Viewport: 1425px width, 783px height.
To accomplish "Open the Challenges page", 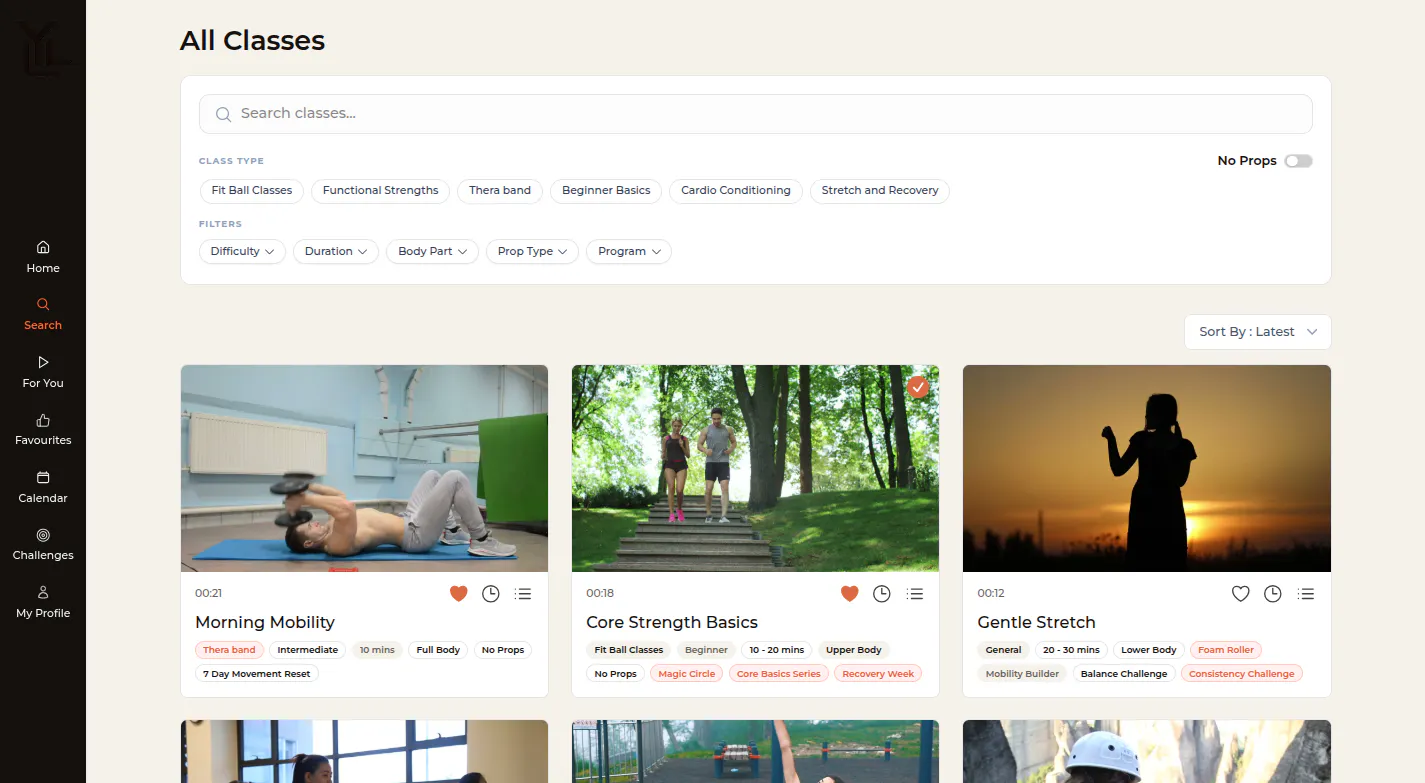I will (43, 544).
